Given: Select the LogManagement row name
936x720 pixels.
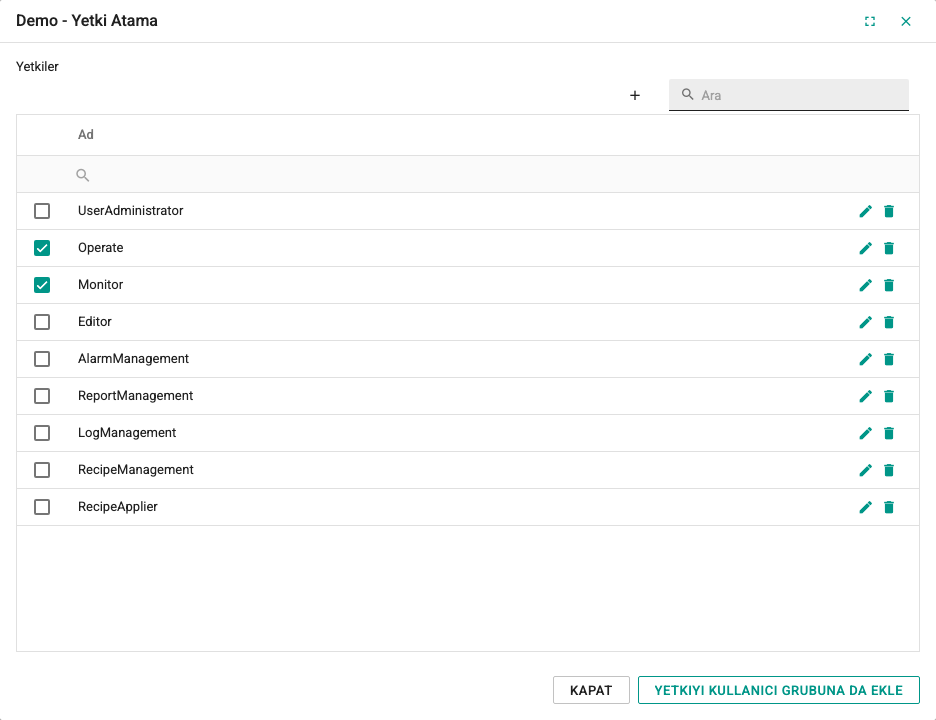Looking at the screenshot, I should pyautogui.click(x=127, y=433).
